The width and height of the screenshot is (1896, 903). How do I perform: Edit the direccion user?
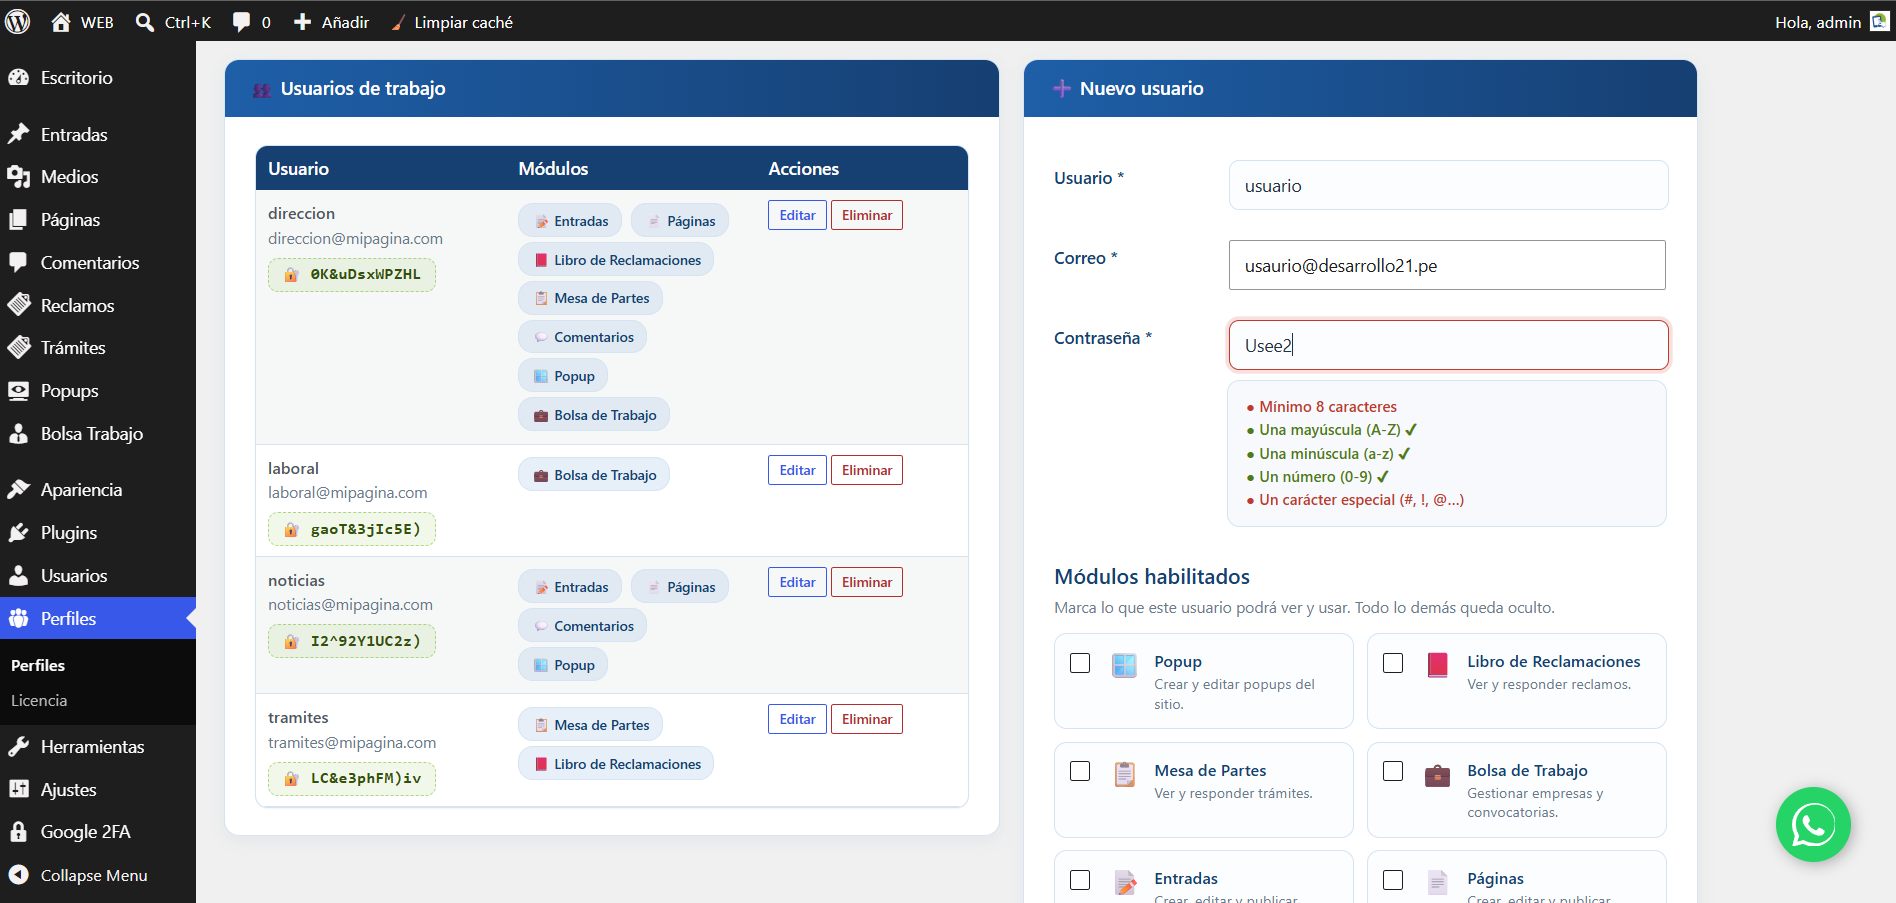(x=797, y=215)
